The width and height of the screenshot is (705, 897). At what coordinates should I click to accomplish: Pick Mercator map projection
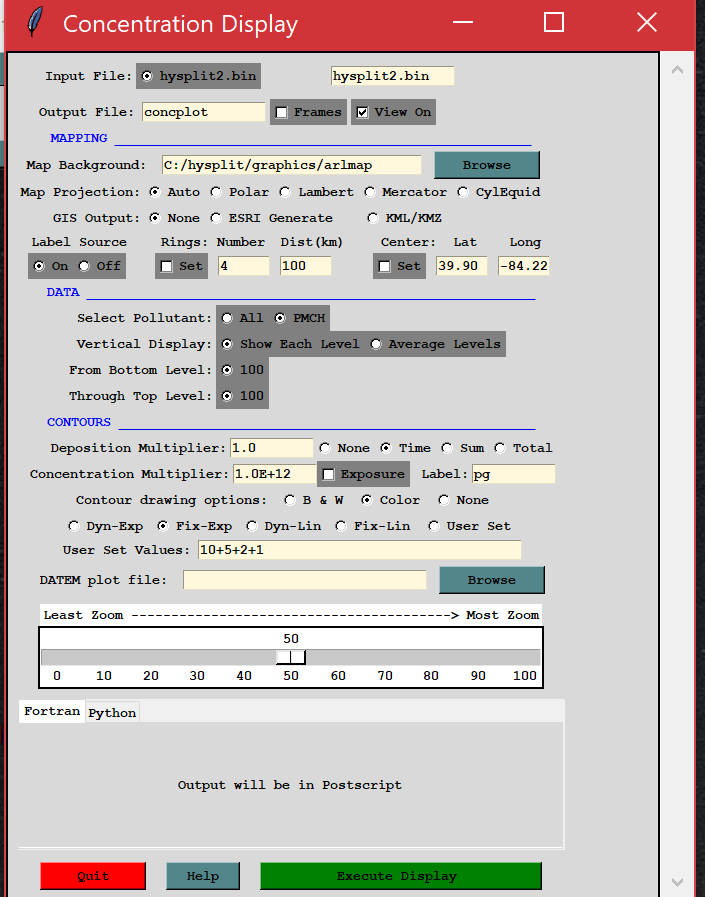coord(370,192)
